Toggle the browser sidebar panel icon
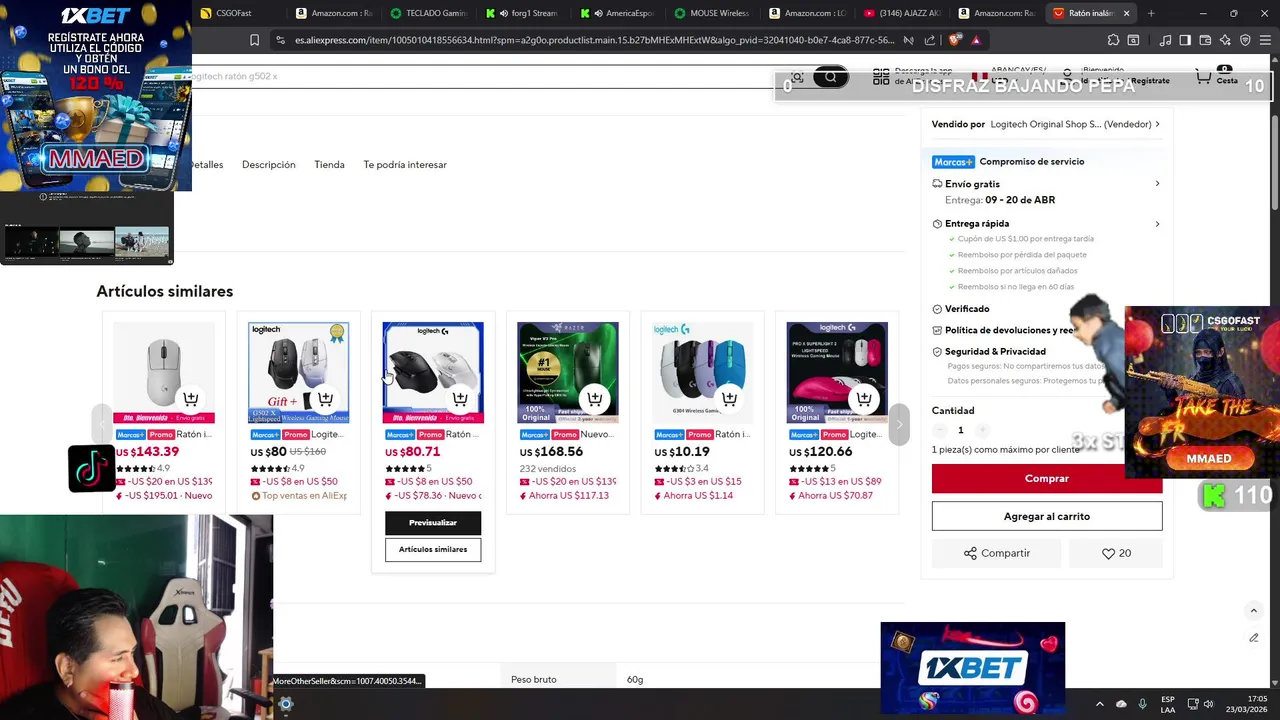Image resolution: width=1280 pixels, height=720 pixels. [x=1185, y=40]
